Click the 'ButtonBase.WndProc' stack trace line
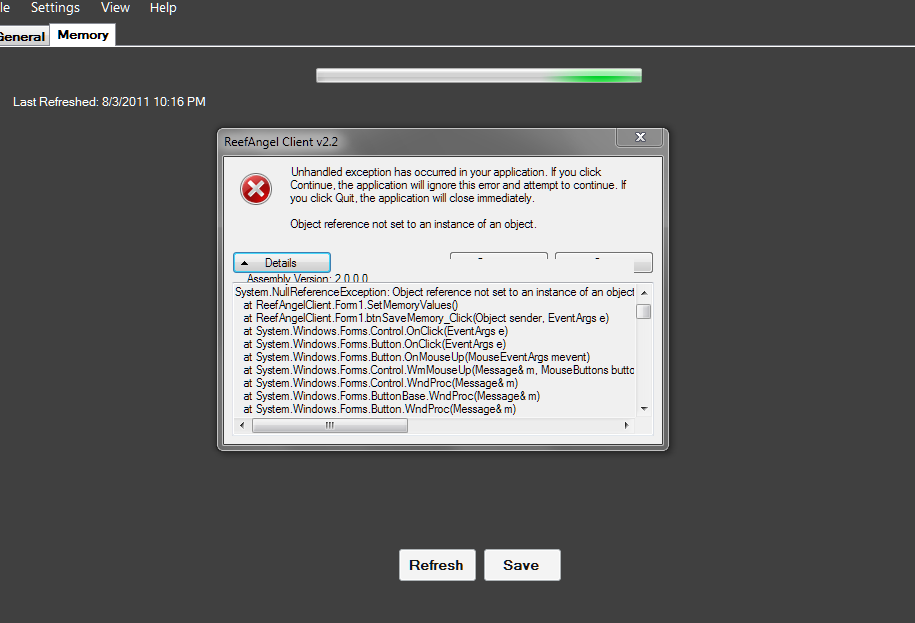The height and width of the screenshot is (623, 915). point(392,396)
